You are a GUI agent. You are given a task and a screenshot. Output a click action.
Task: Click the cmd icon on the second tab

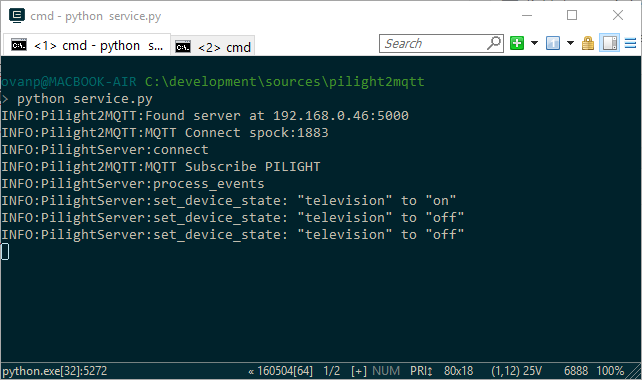(x=183, y=47)
